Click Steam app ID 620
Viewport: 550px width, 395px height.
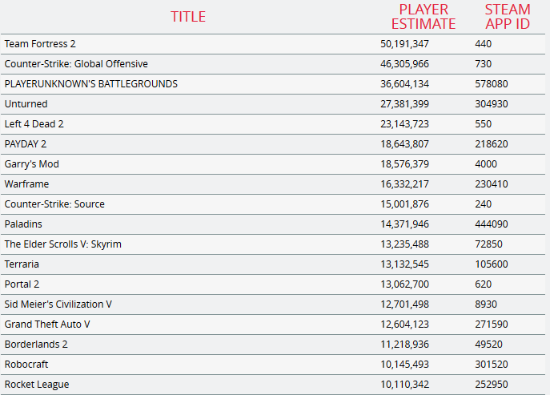pyautogui.click(x=483, y=284)
